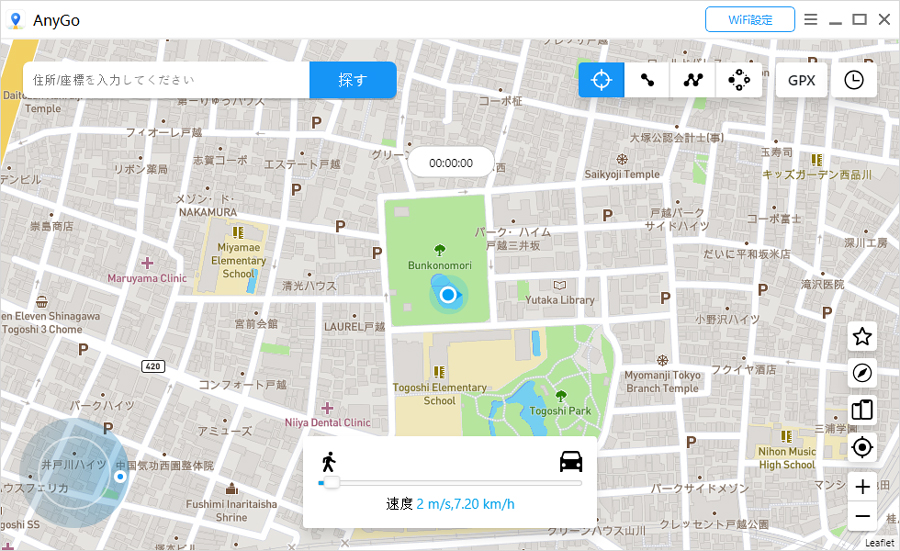
Task: Click the Nihon Music High School marker
Action: coord(786,437)
